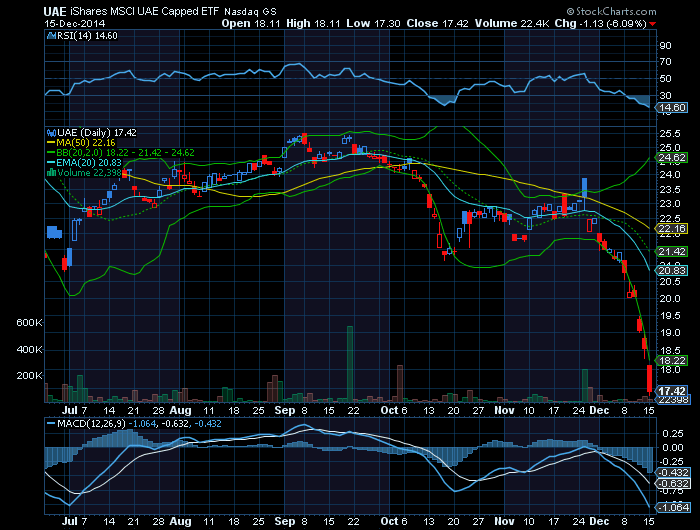This screenshot has height=530, width=700.
Task: Click the -0.432 histogram value tag on right axis
Action: [672, 472]
